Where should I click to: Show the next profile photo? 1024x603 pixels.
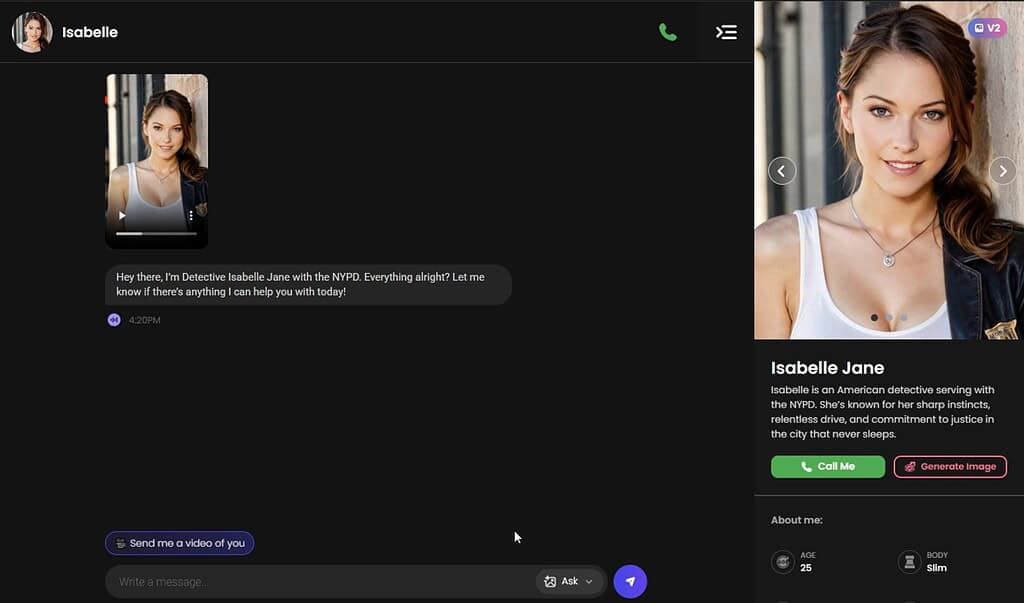[1002, 171]
